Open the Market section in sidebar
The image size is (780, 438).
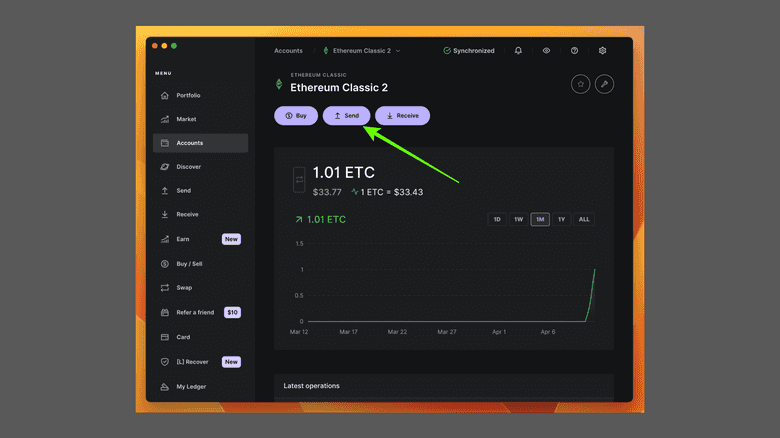tap(186, 119)
